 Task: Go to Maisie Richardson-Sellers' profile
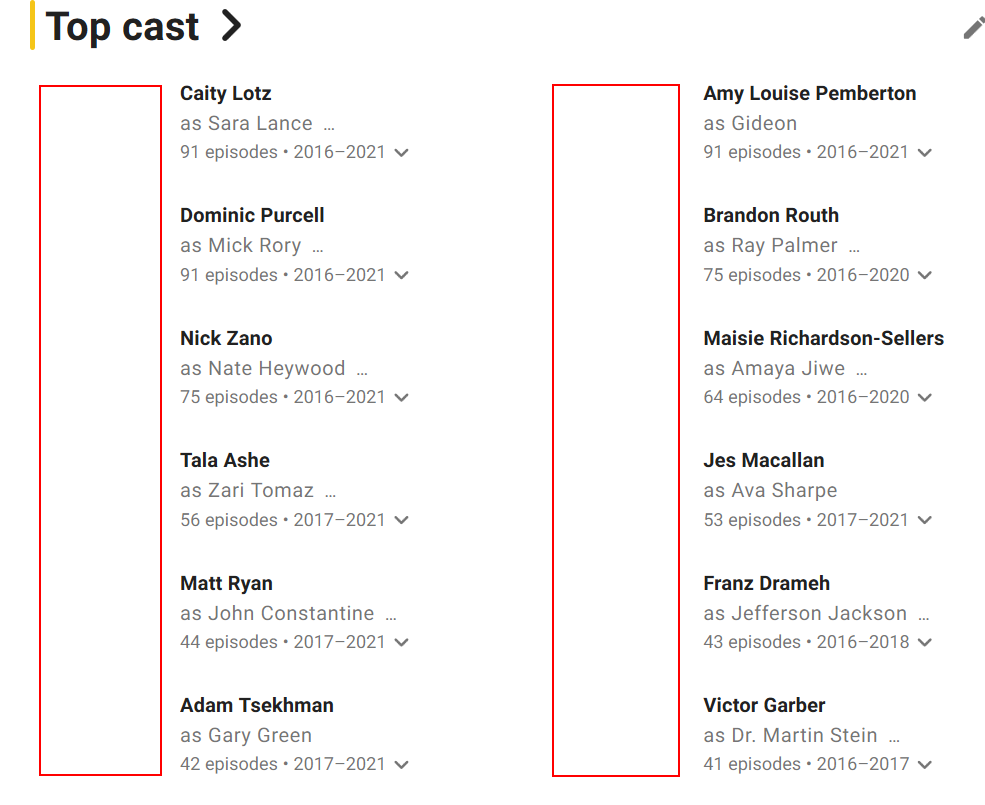823,338
